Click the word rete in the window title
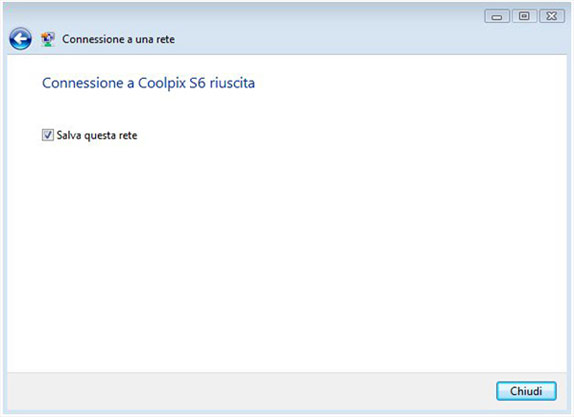The height and width of the screenshot is (417, 574). [x=165, y=39]
